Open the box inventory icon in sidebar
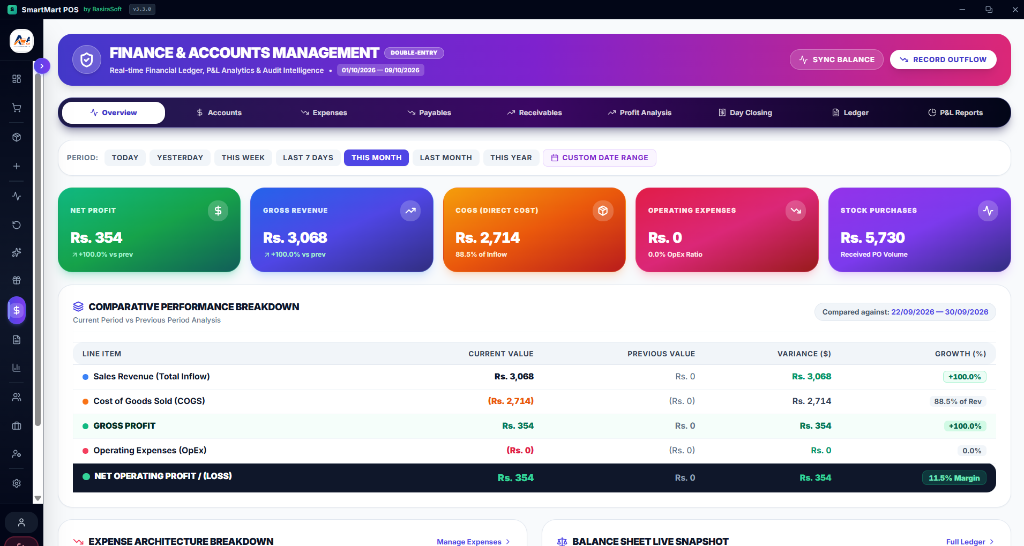1024x546 pixels. pyautogui.click(x=16, y=137)
